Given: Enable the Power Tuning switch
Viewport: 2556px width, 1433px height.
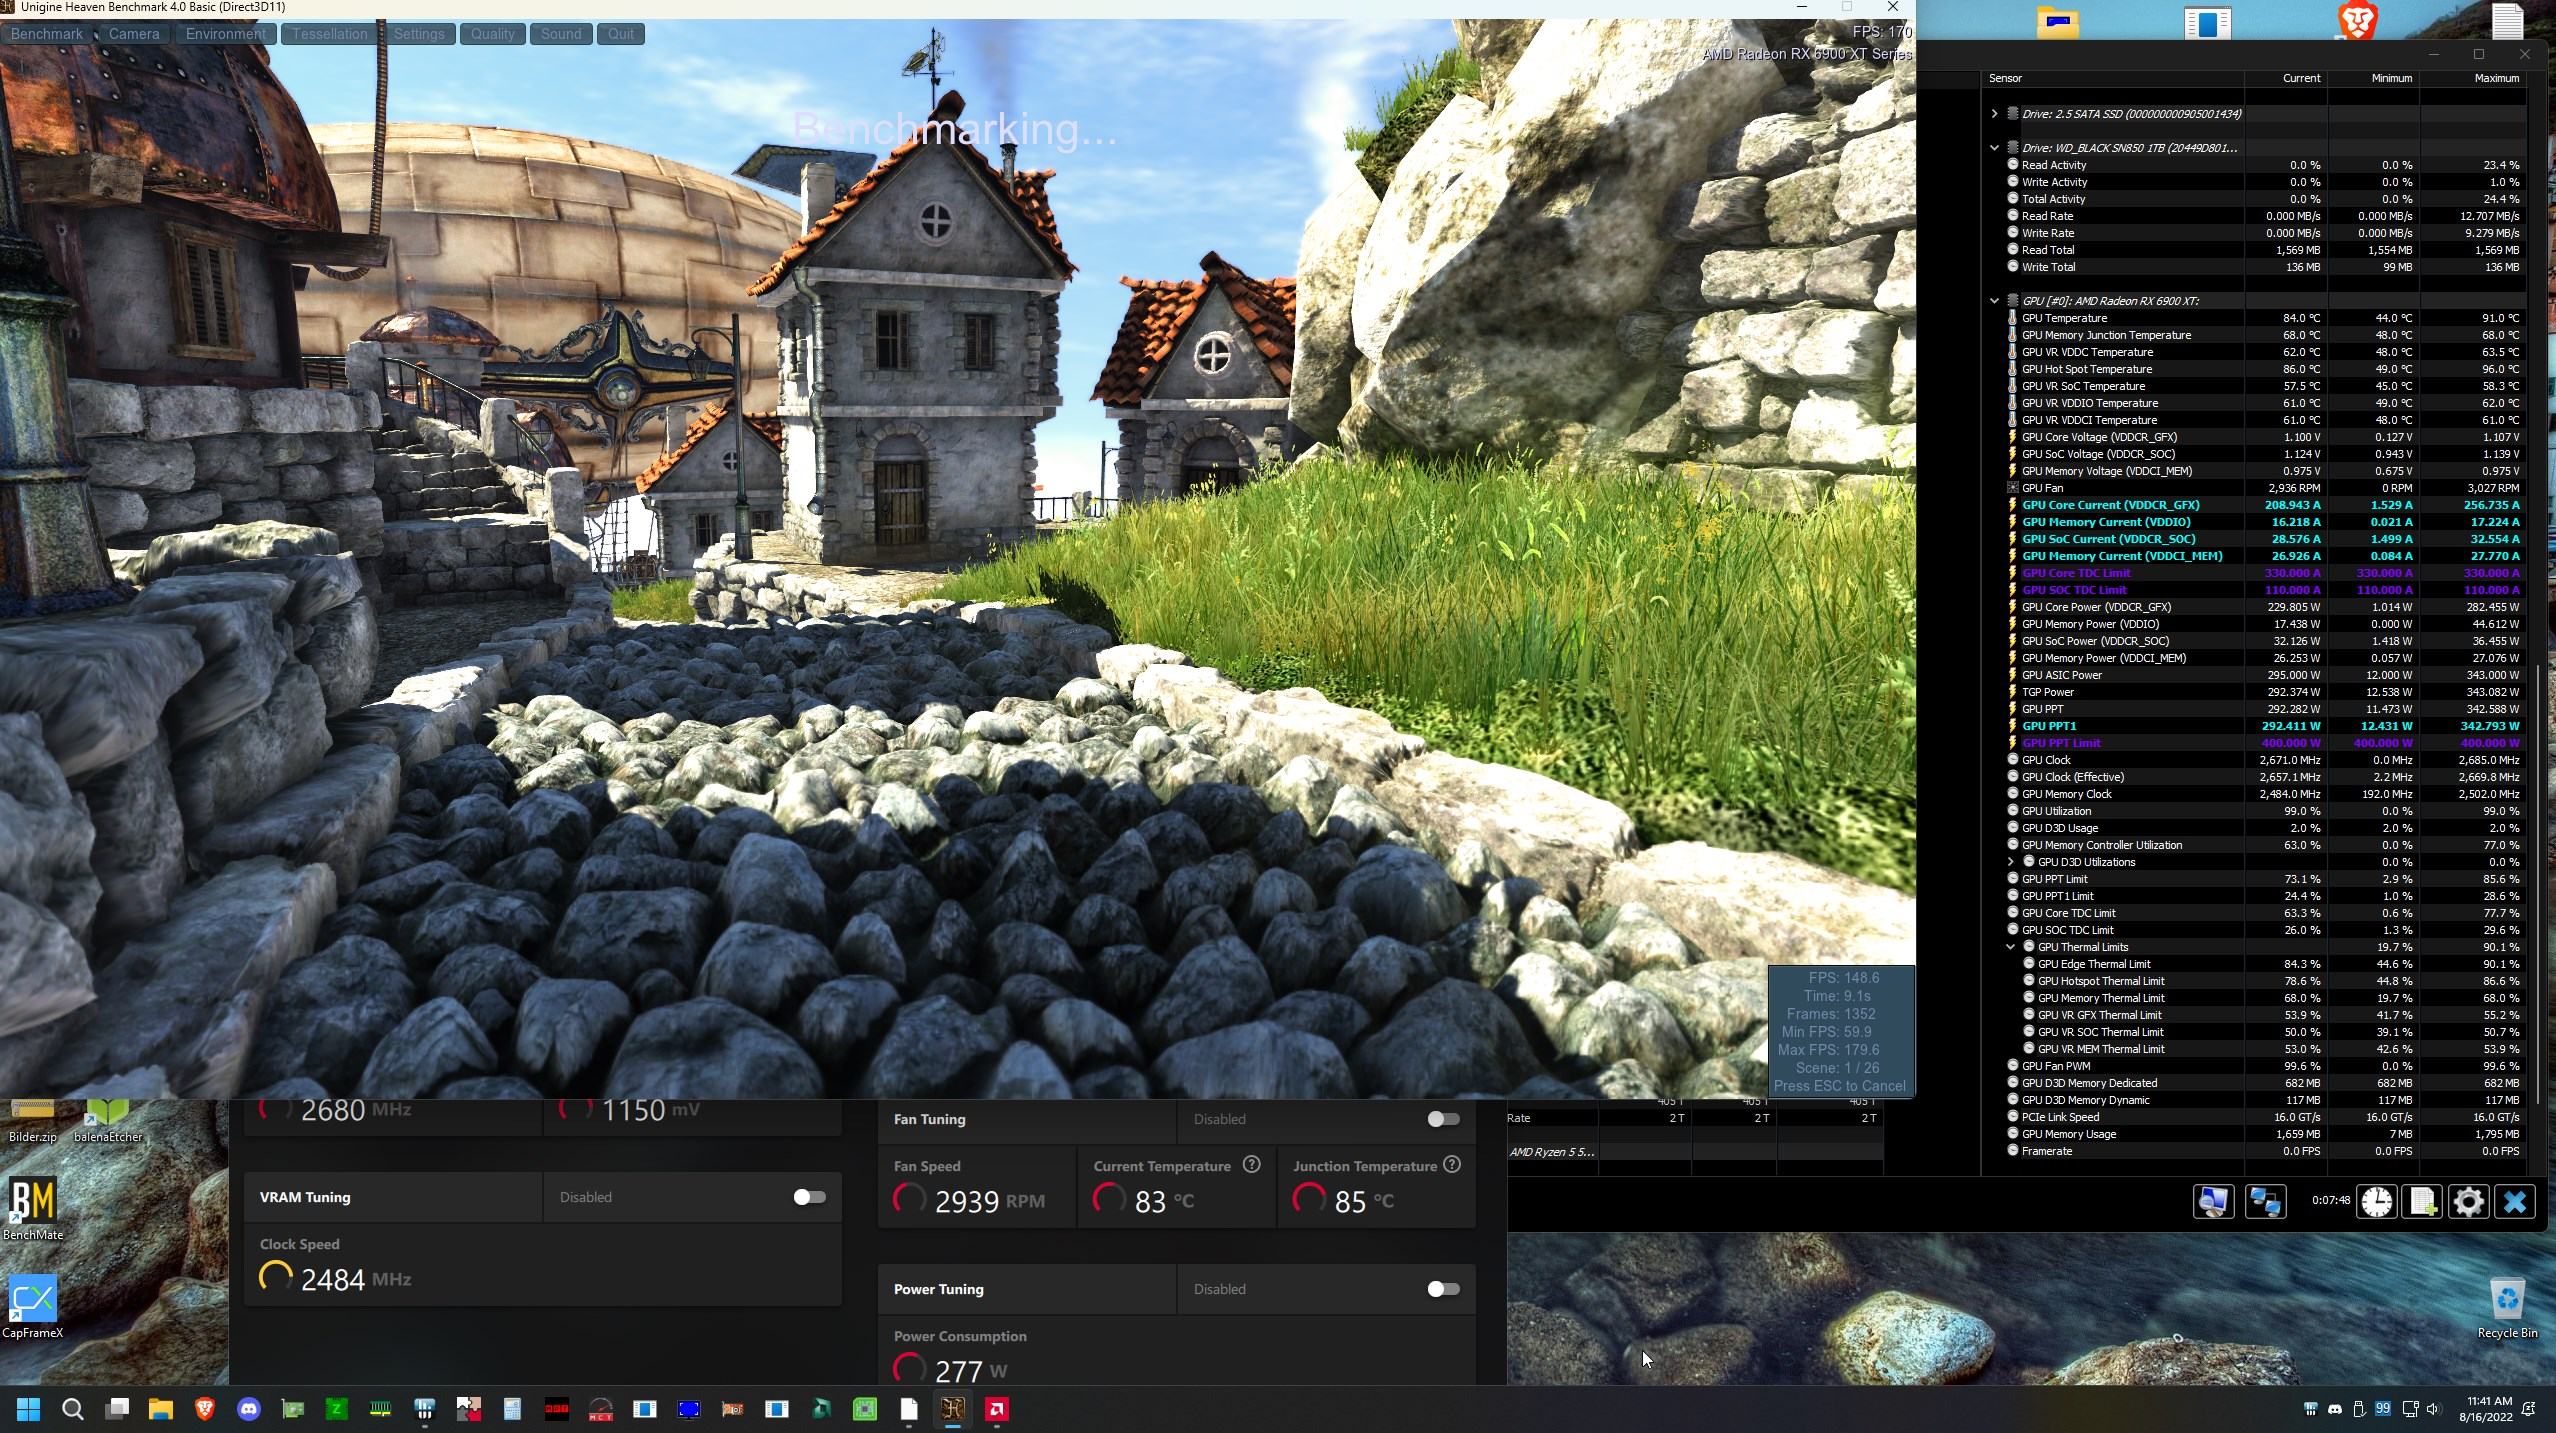Looking at the screenshot, I should [1442, 1289].
